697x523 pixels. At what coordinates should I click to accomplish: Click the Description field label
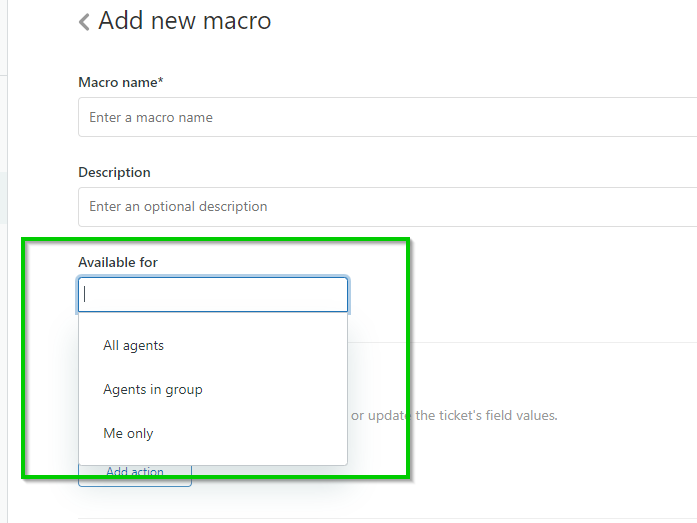(x=115, y=172)
